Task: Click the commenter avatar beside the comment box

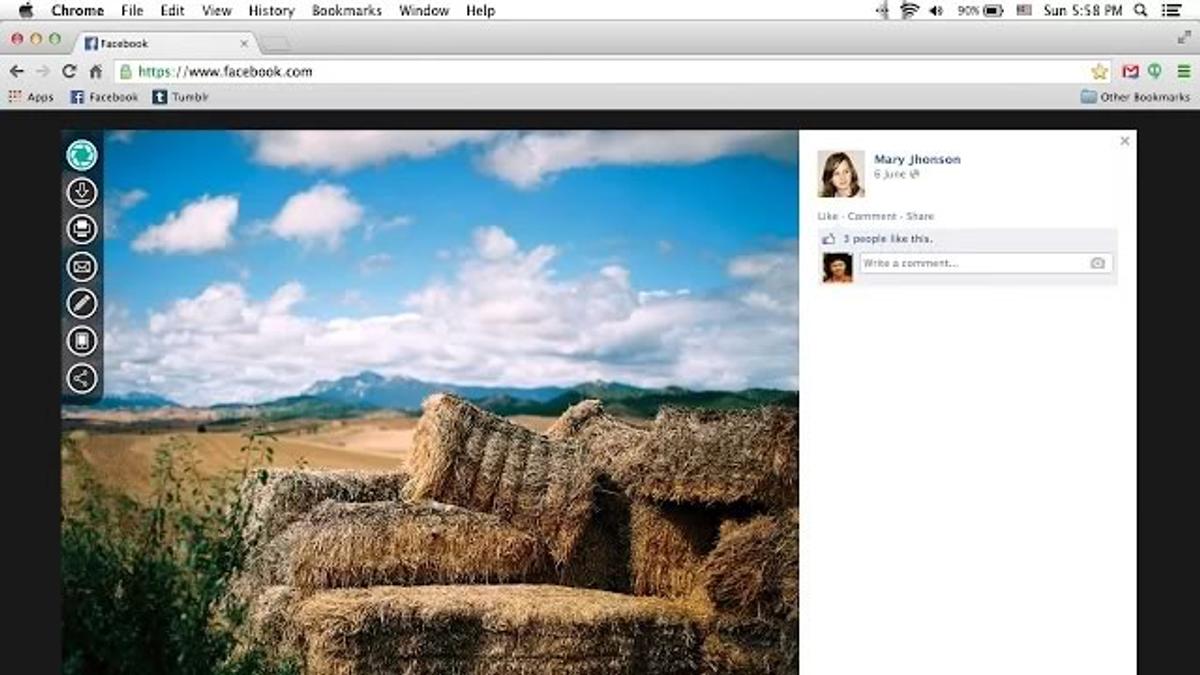Action: click(x=837, y=268)
